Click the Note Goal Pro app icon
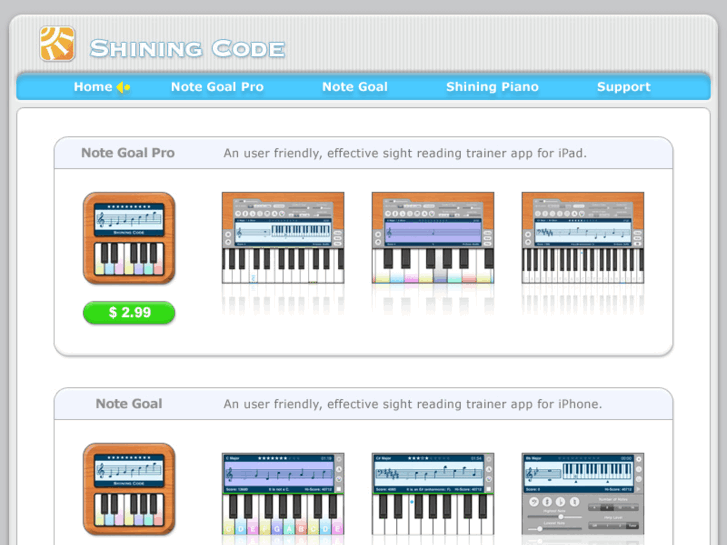The height and width of the screenshot is (545, 727). [129, 238]
